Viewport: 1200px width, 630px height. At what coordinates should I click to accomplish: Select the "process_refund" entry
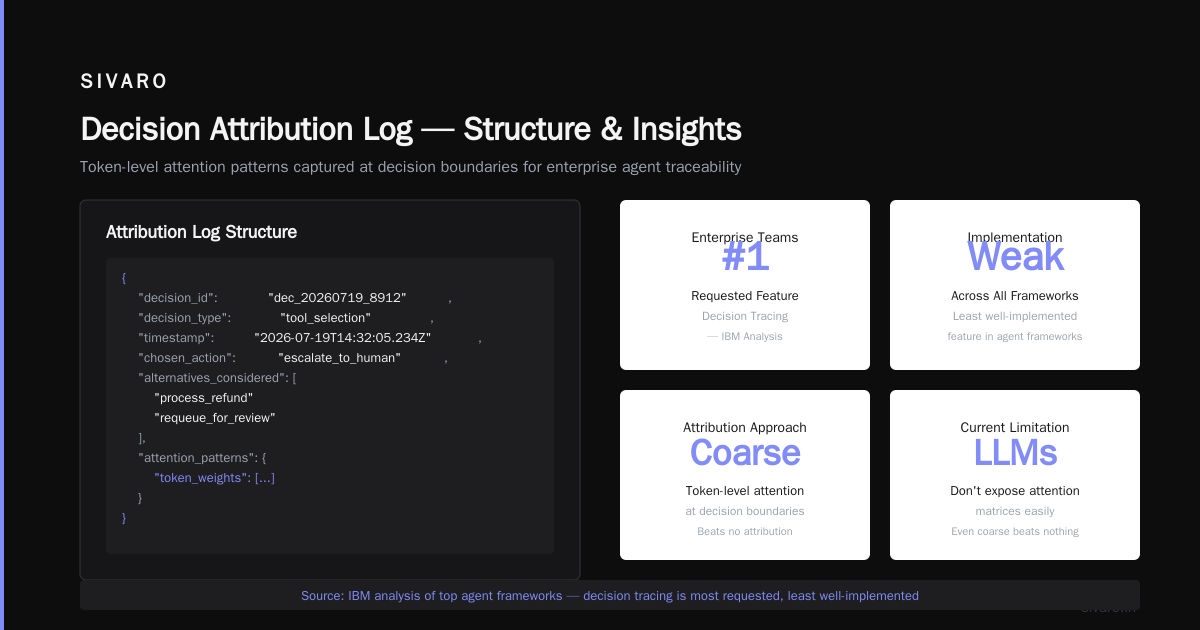tap(203, 398)
